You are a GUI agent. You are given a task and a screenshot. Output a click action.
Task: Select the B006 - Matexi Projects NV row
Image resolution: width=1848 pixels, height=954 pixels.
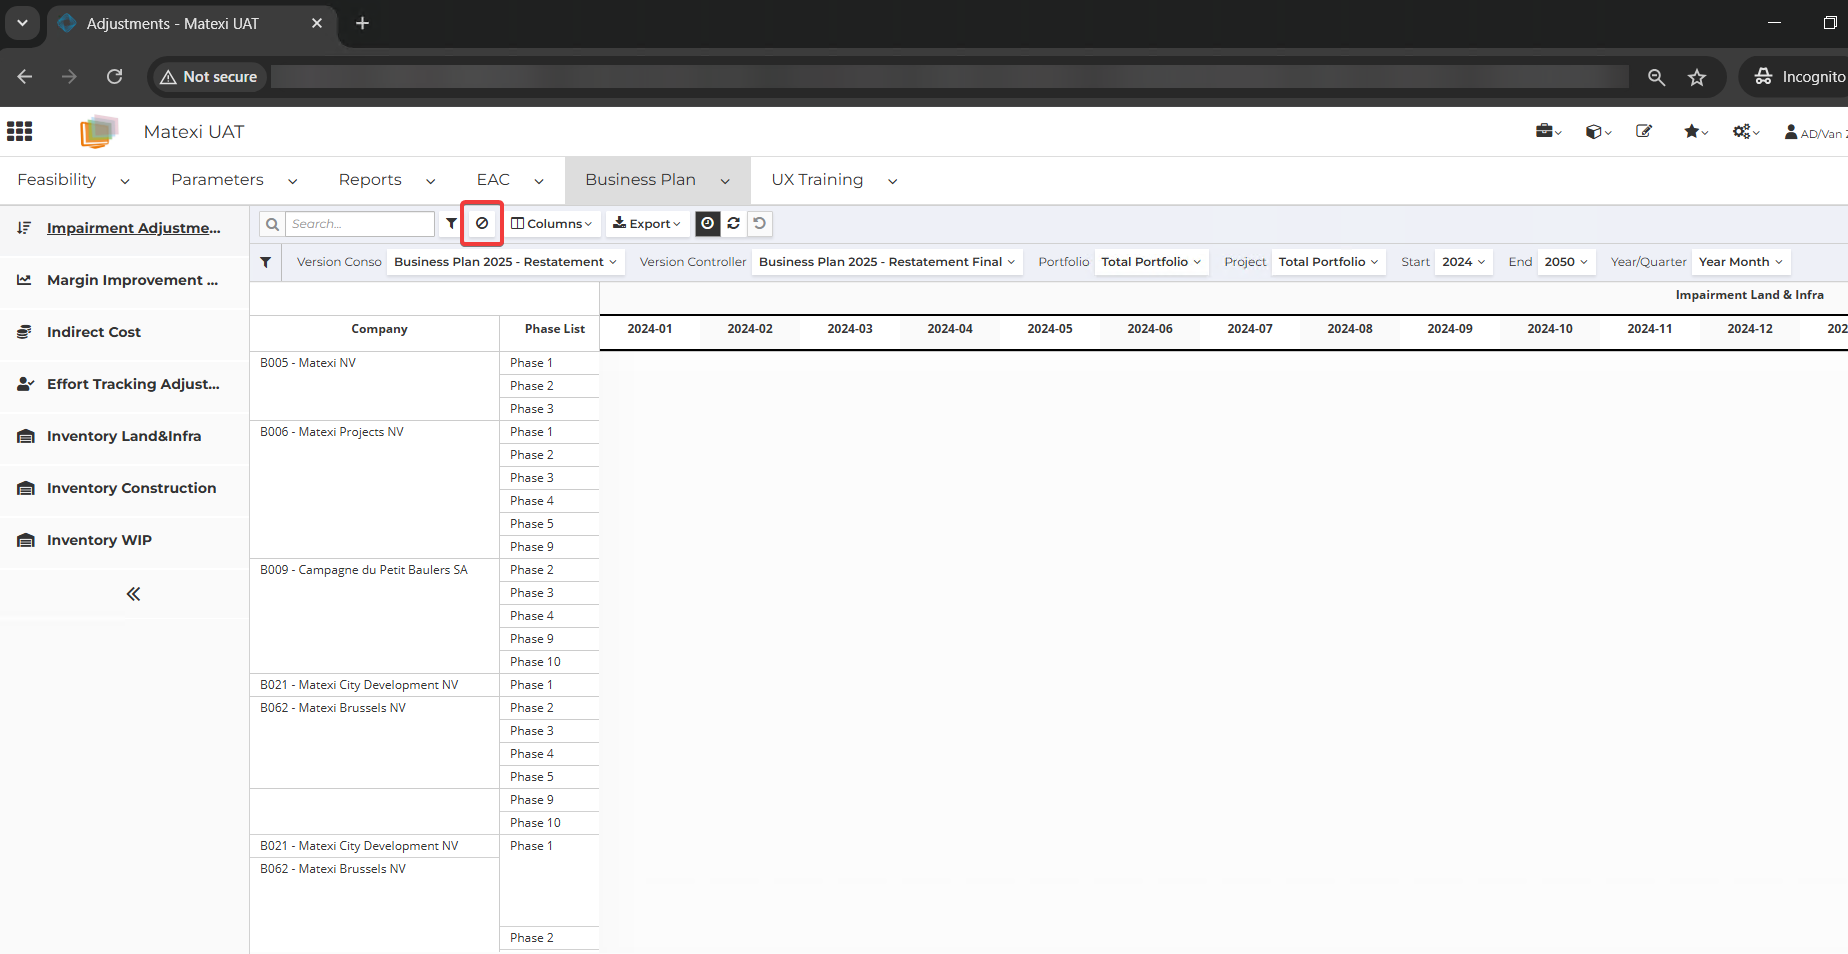[x=375, y=490]
